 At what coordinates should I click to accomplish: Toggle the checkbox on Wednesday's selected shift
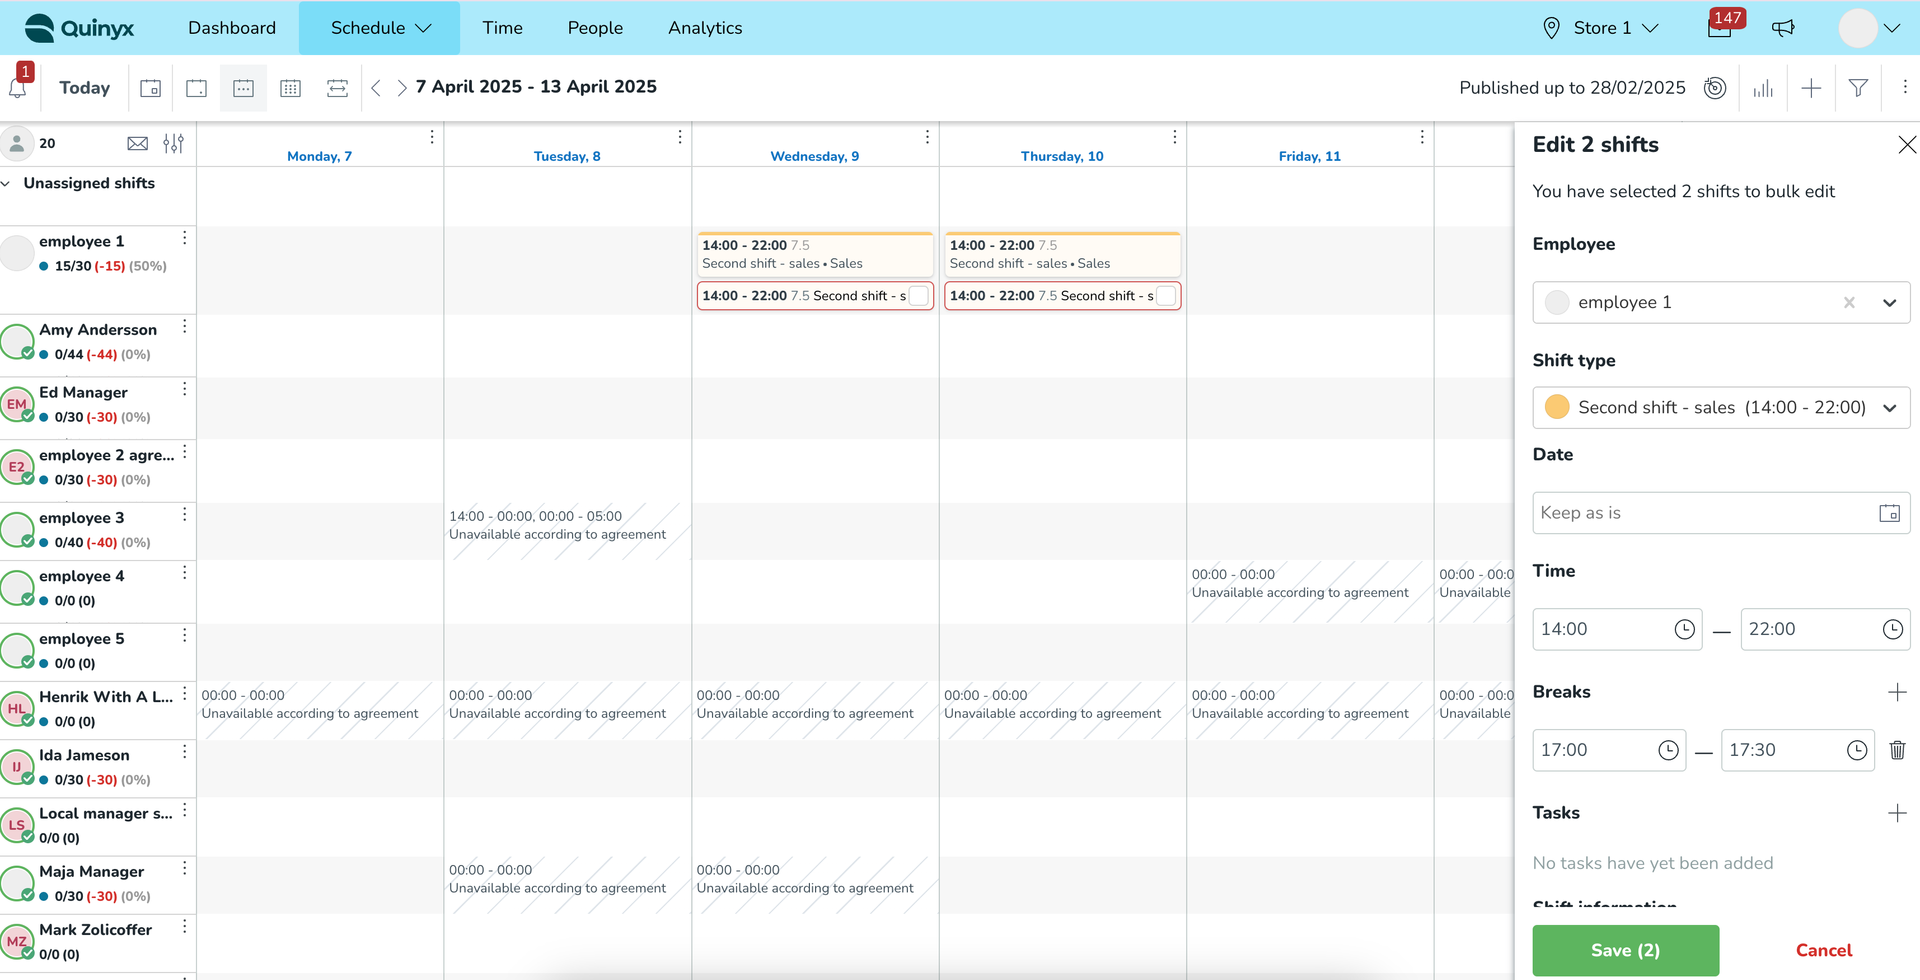pos(918,296)
